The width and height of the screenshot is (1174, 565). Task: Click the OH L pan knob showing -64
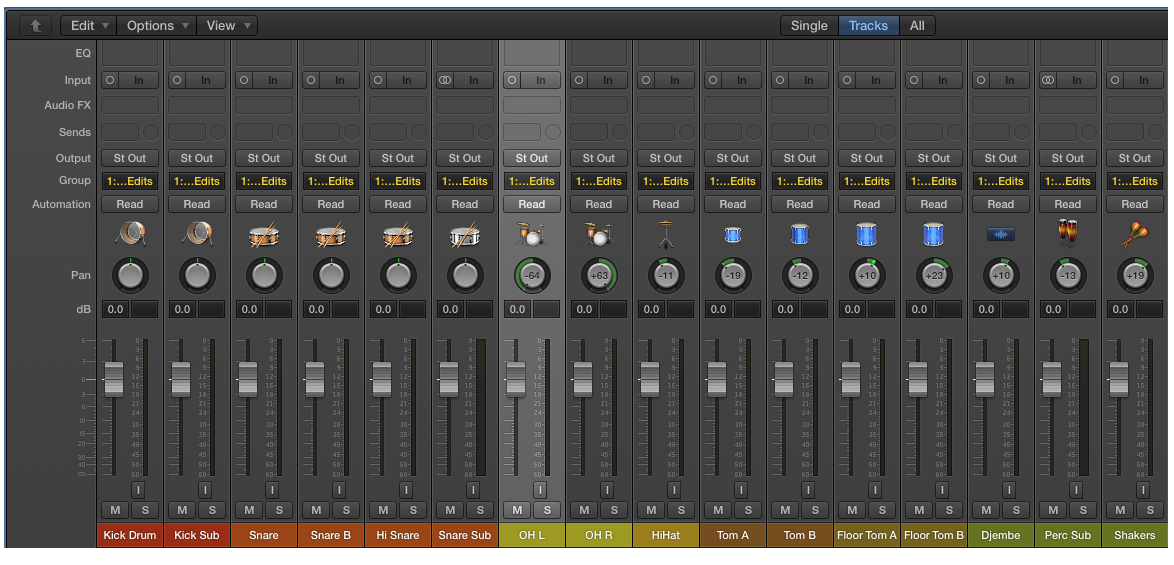pos(532,276)
